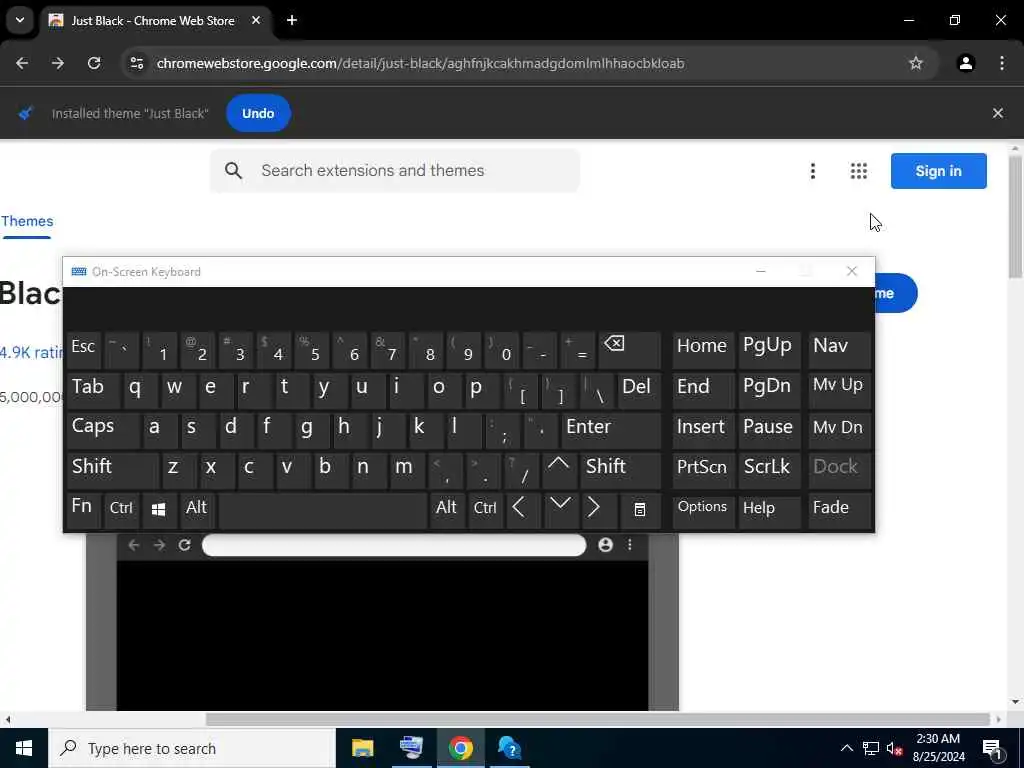Open Chrome icon in taskbar
This screenshot has height=768, width=1024.
pos(460,748)
